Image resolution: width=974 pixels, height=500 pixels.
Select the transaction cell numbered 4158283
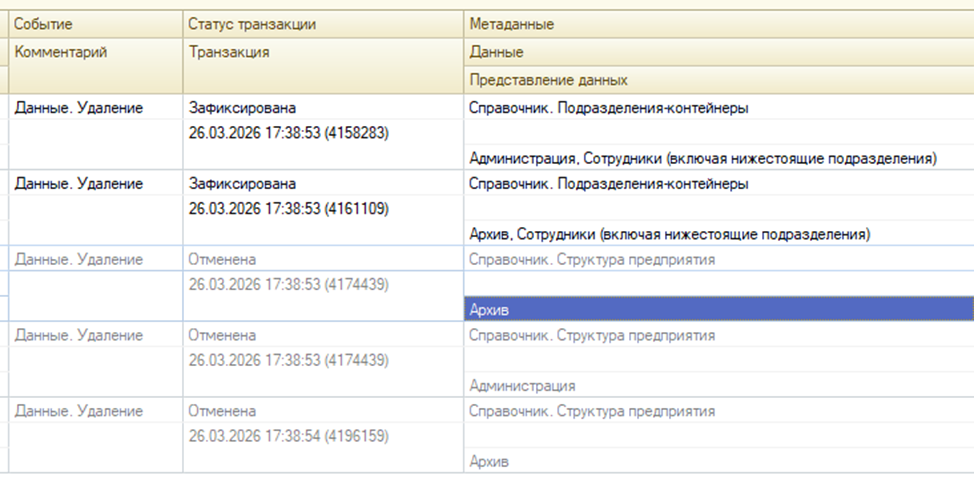[x=288, y=133]
